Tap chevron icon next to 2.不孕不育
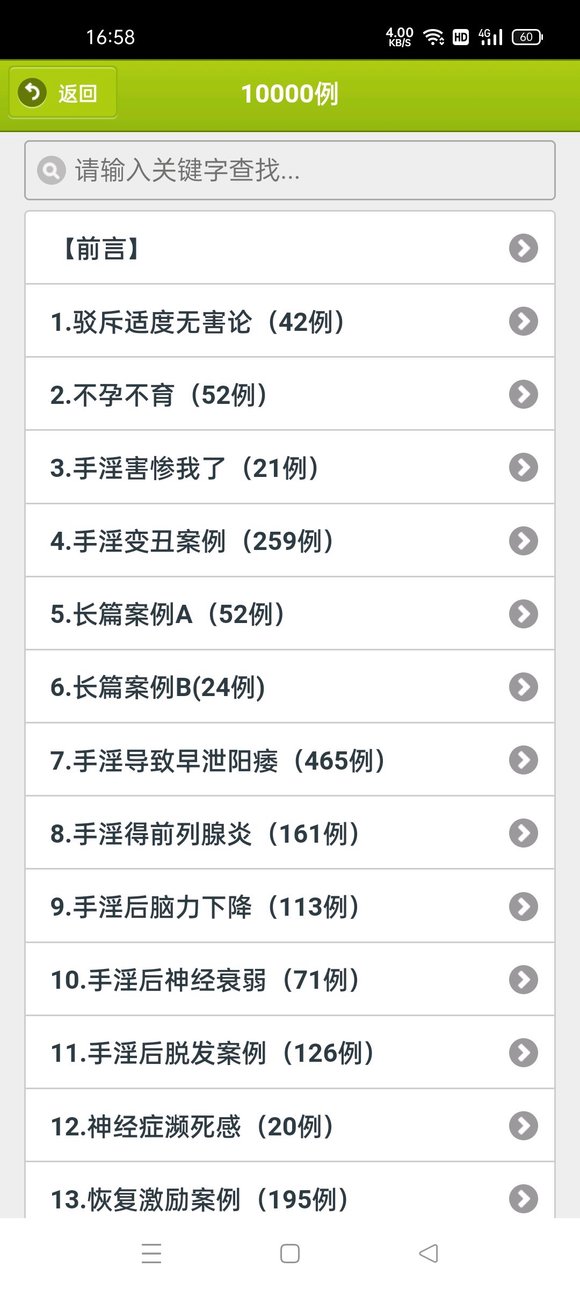Viewport: 580px width, 1289px height. click(523, 394)
